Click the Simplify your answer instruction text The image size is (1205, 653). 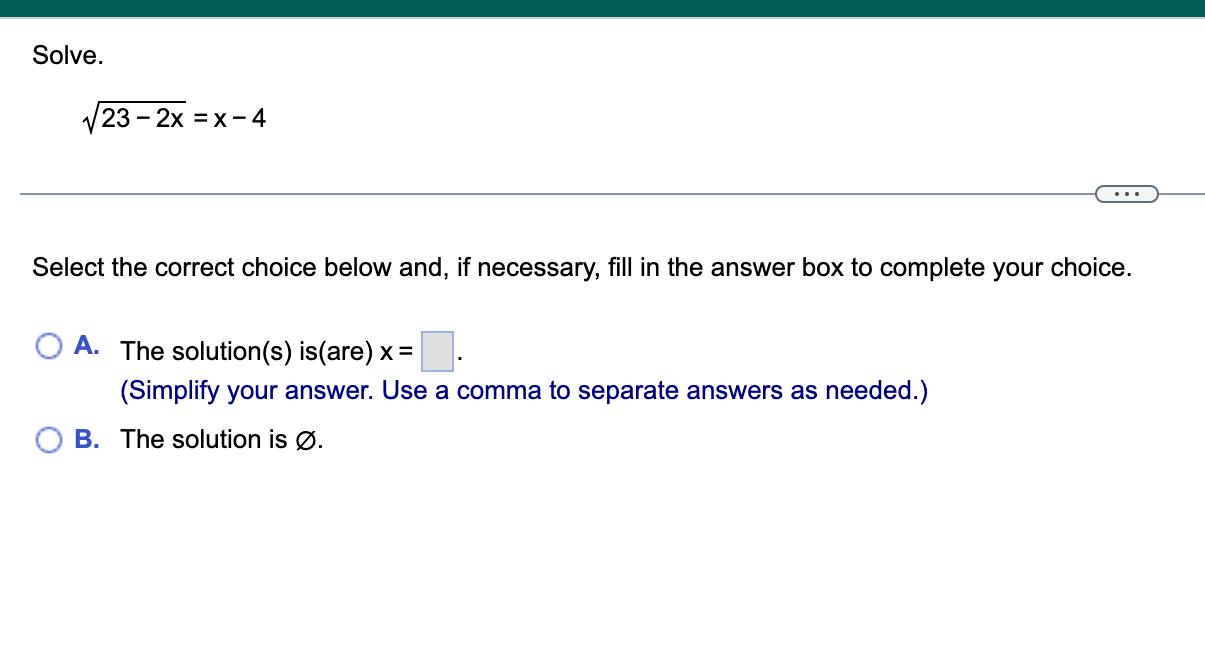coord(525,390)
